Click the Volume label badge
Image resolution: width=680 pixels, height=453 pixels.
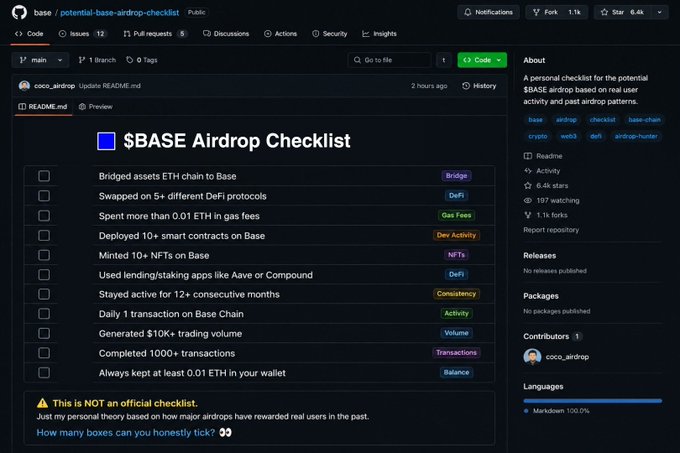456,333
